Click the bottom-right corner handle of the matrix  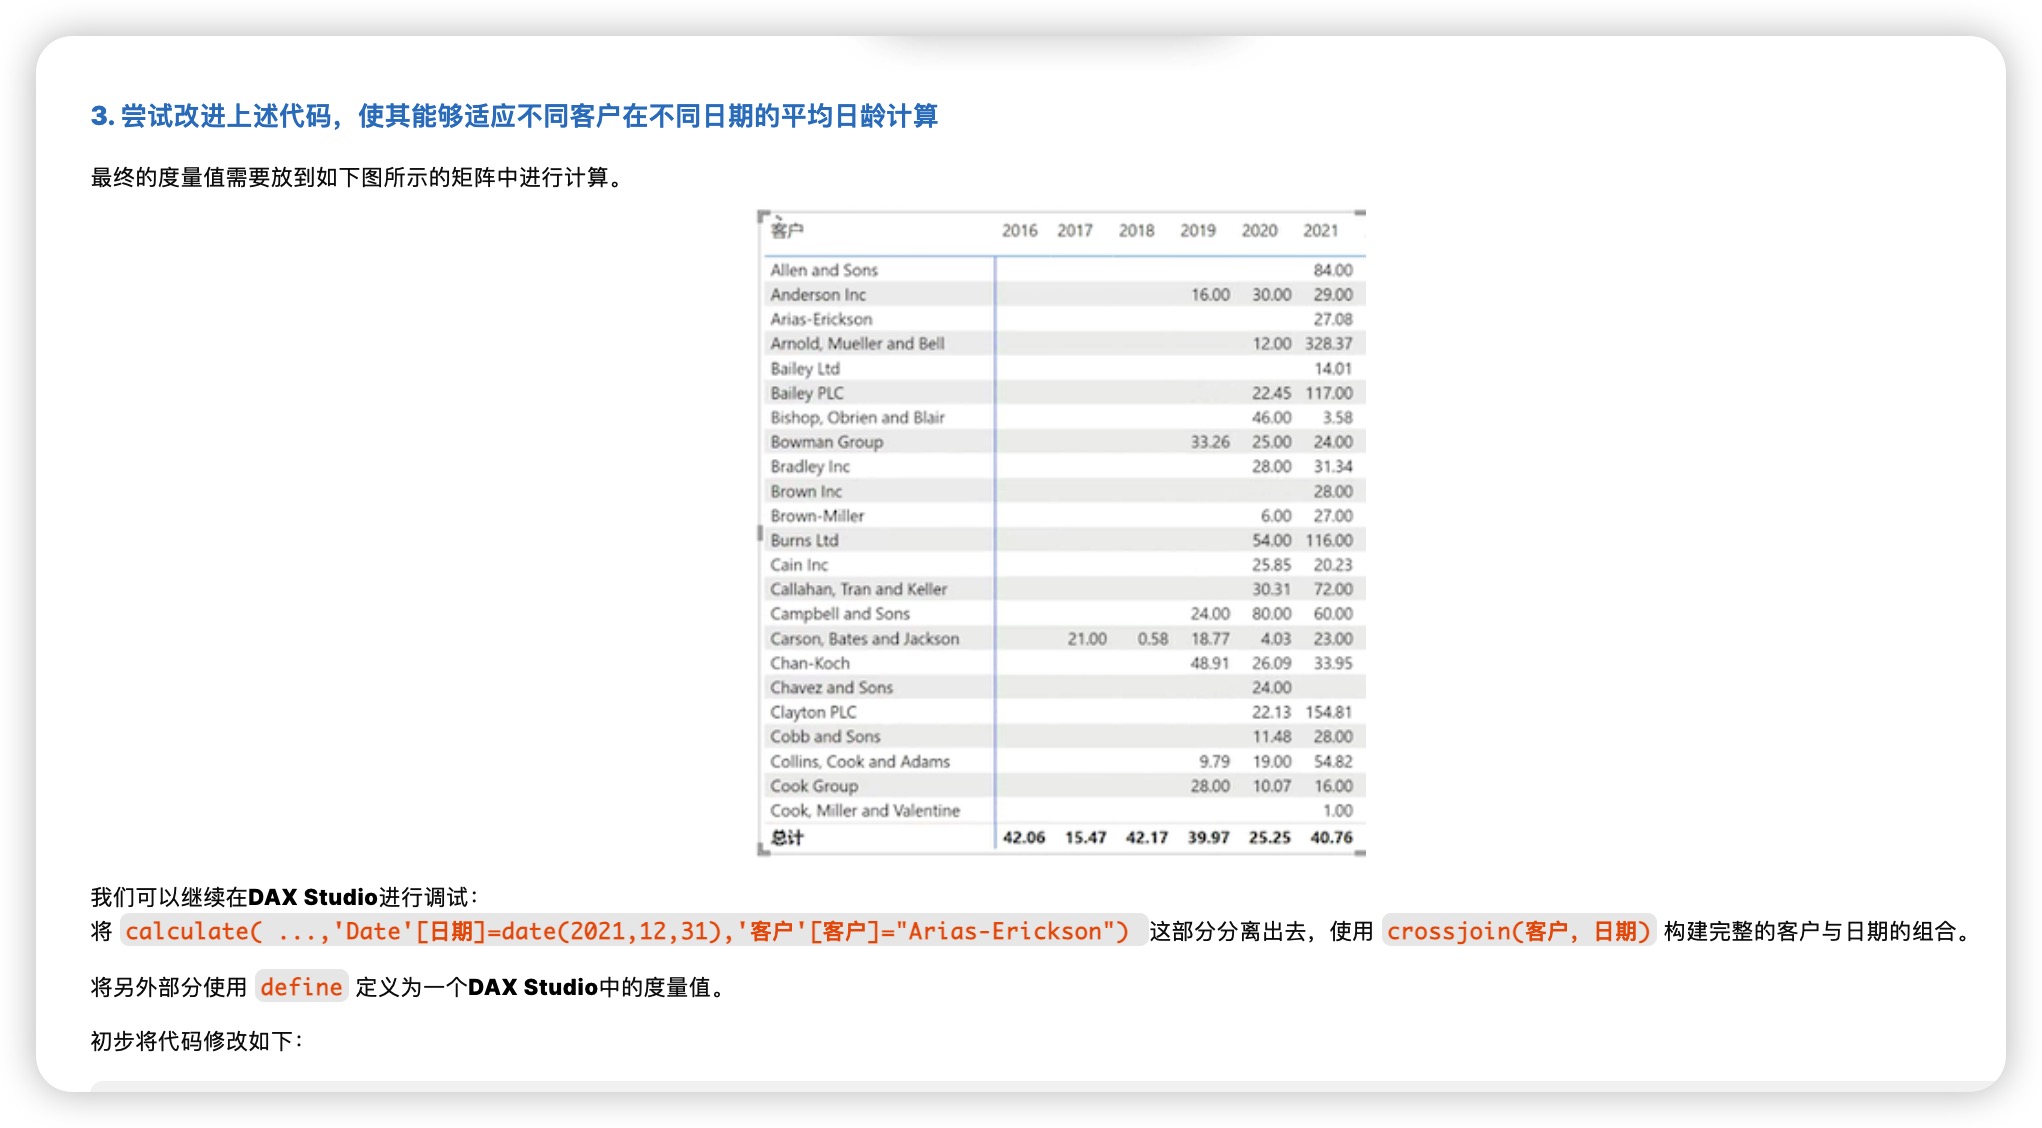[1360, 853]
